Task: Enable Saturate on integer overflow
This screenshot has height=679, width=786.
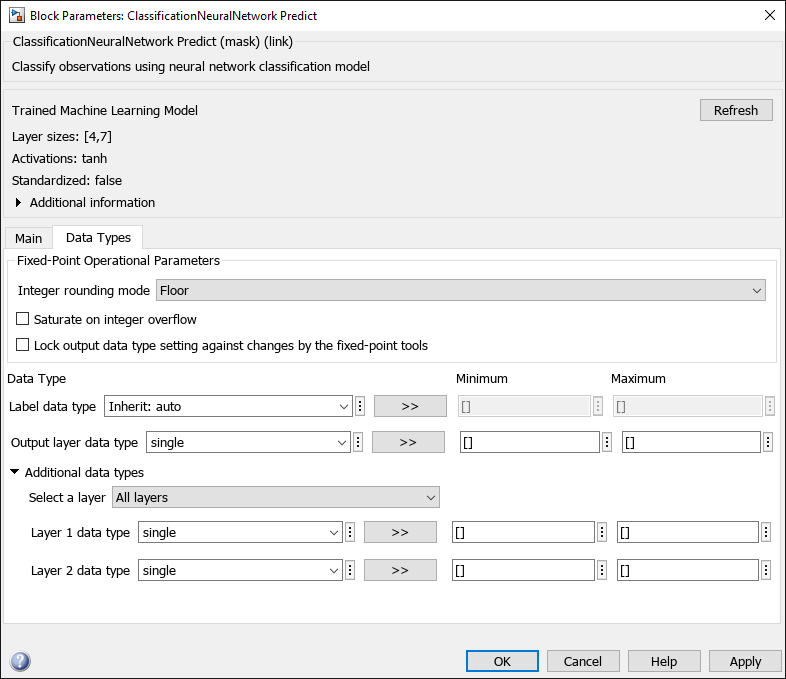Action: click(x=24, y=320)
